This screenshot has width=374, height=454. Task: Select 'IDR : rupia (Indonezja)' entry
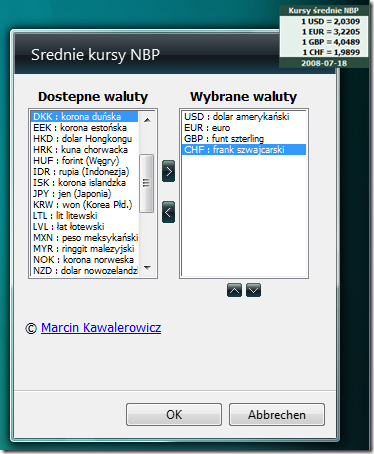84,171
